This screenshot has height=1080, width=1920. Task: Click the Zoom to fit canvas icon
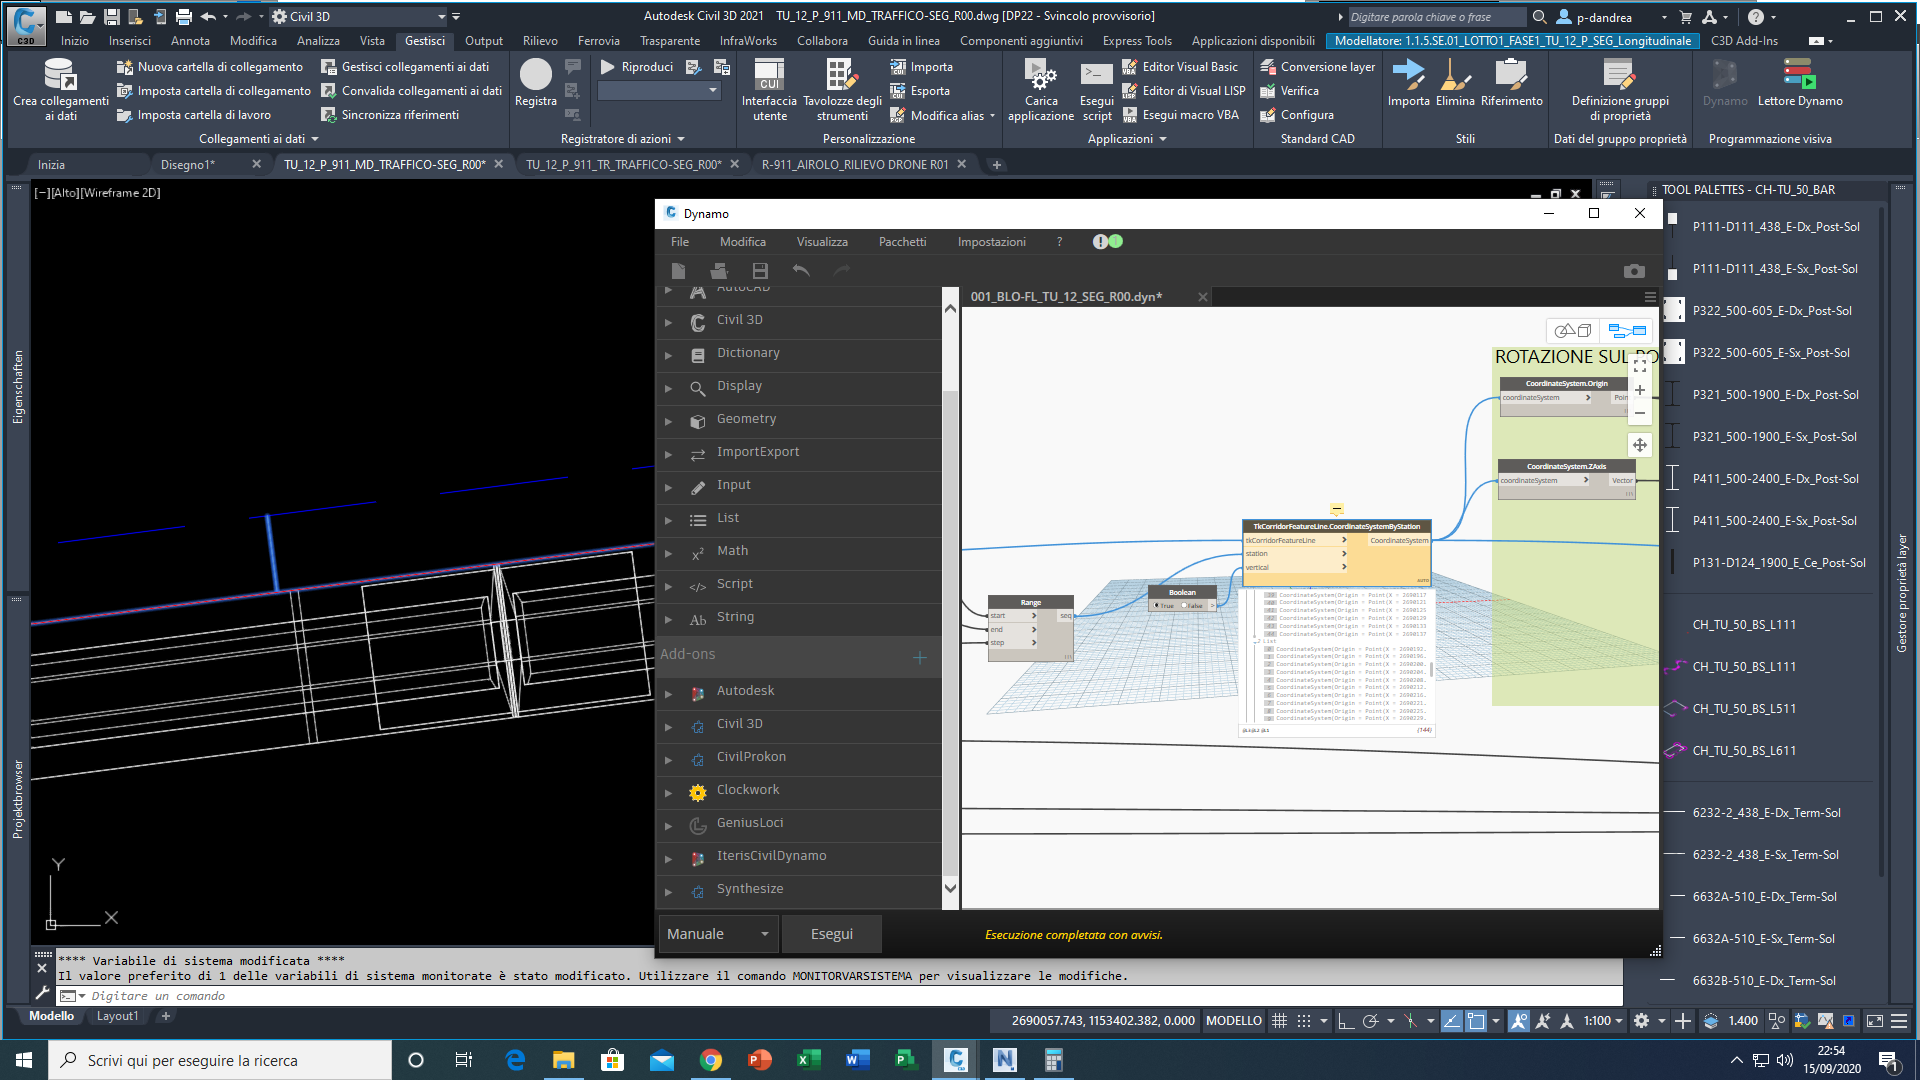tap(1640, 367)
